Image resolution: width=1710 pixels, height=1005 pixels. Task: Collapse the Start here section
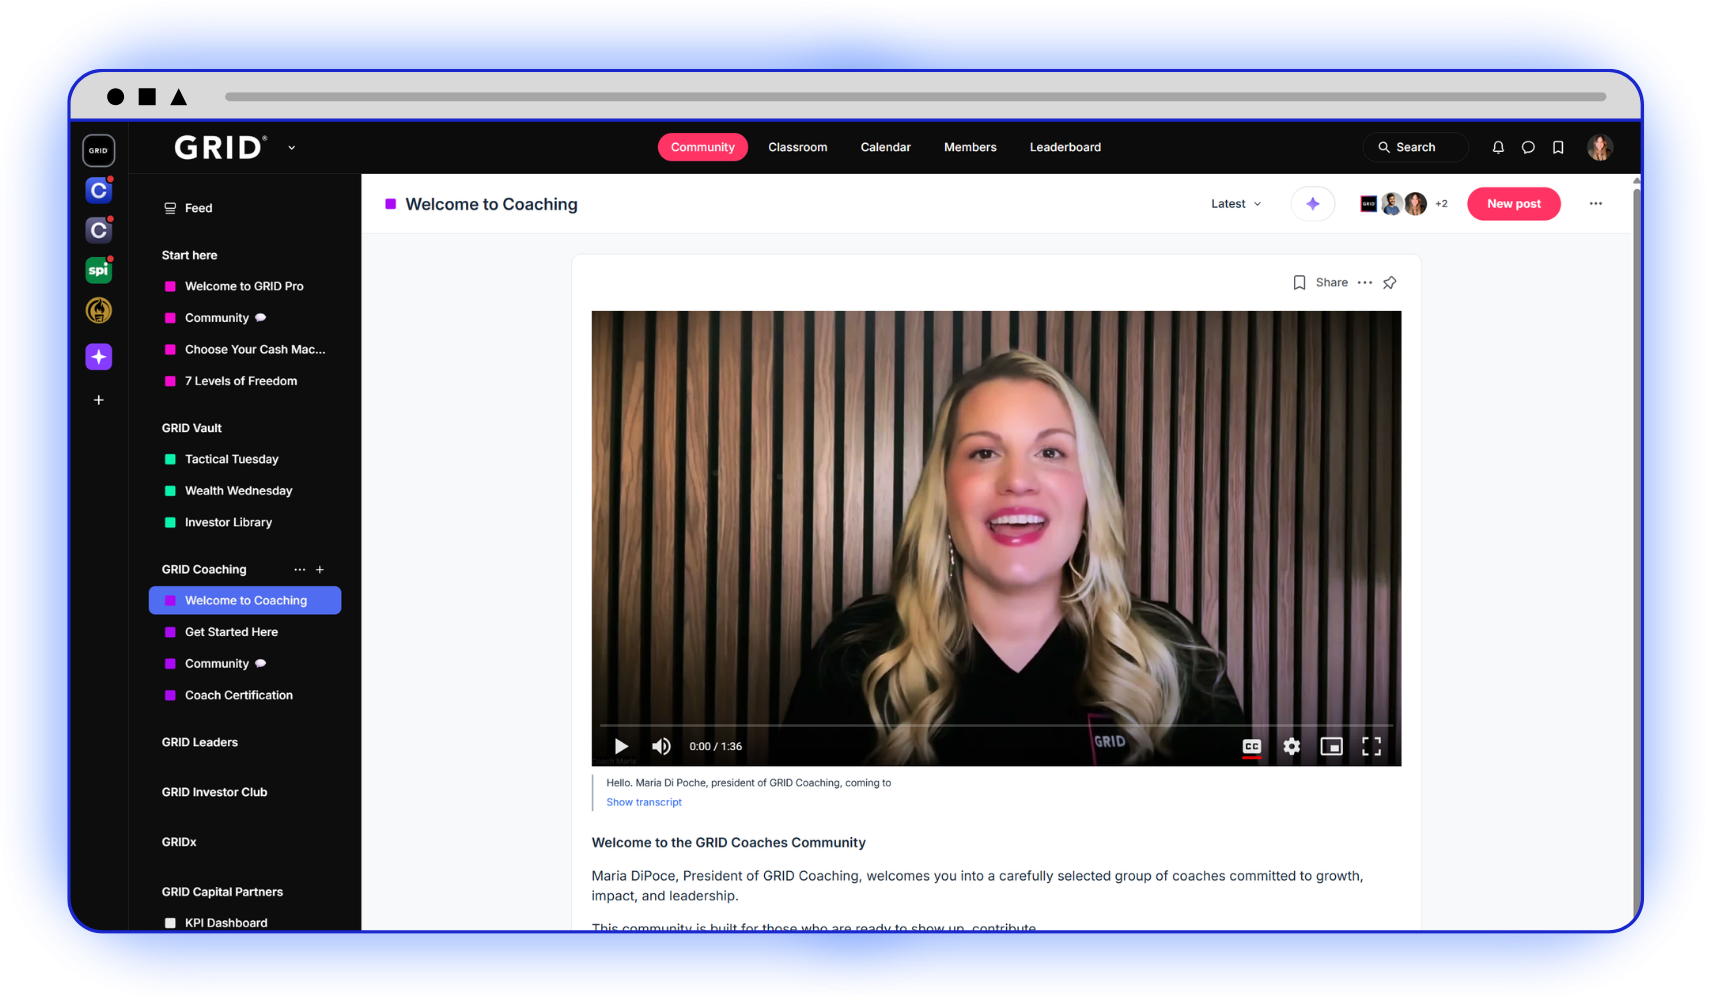[x=189, y=255]
